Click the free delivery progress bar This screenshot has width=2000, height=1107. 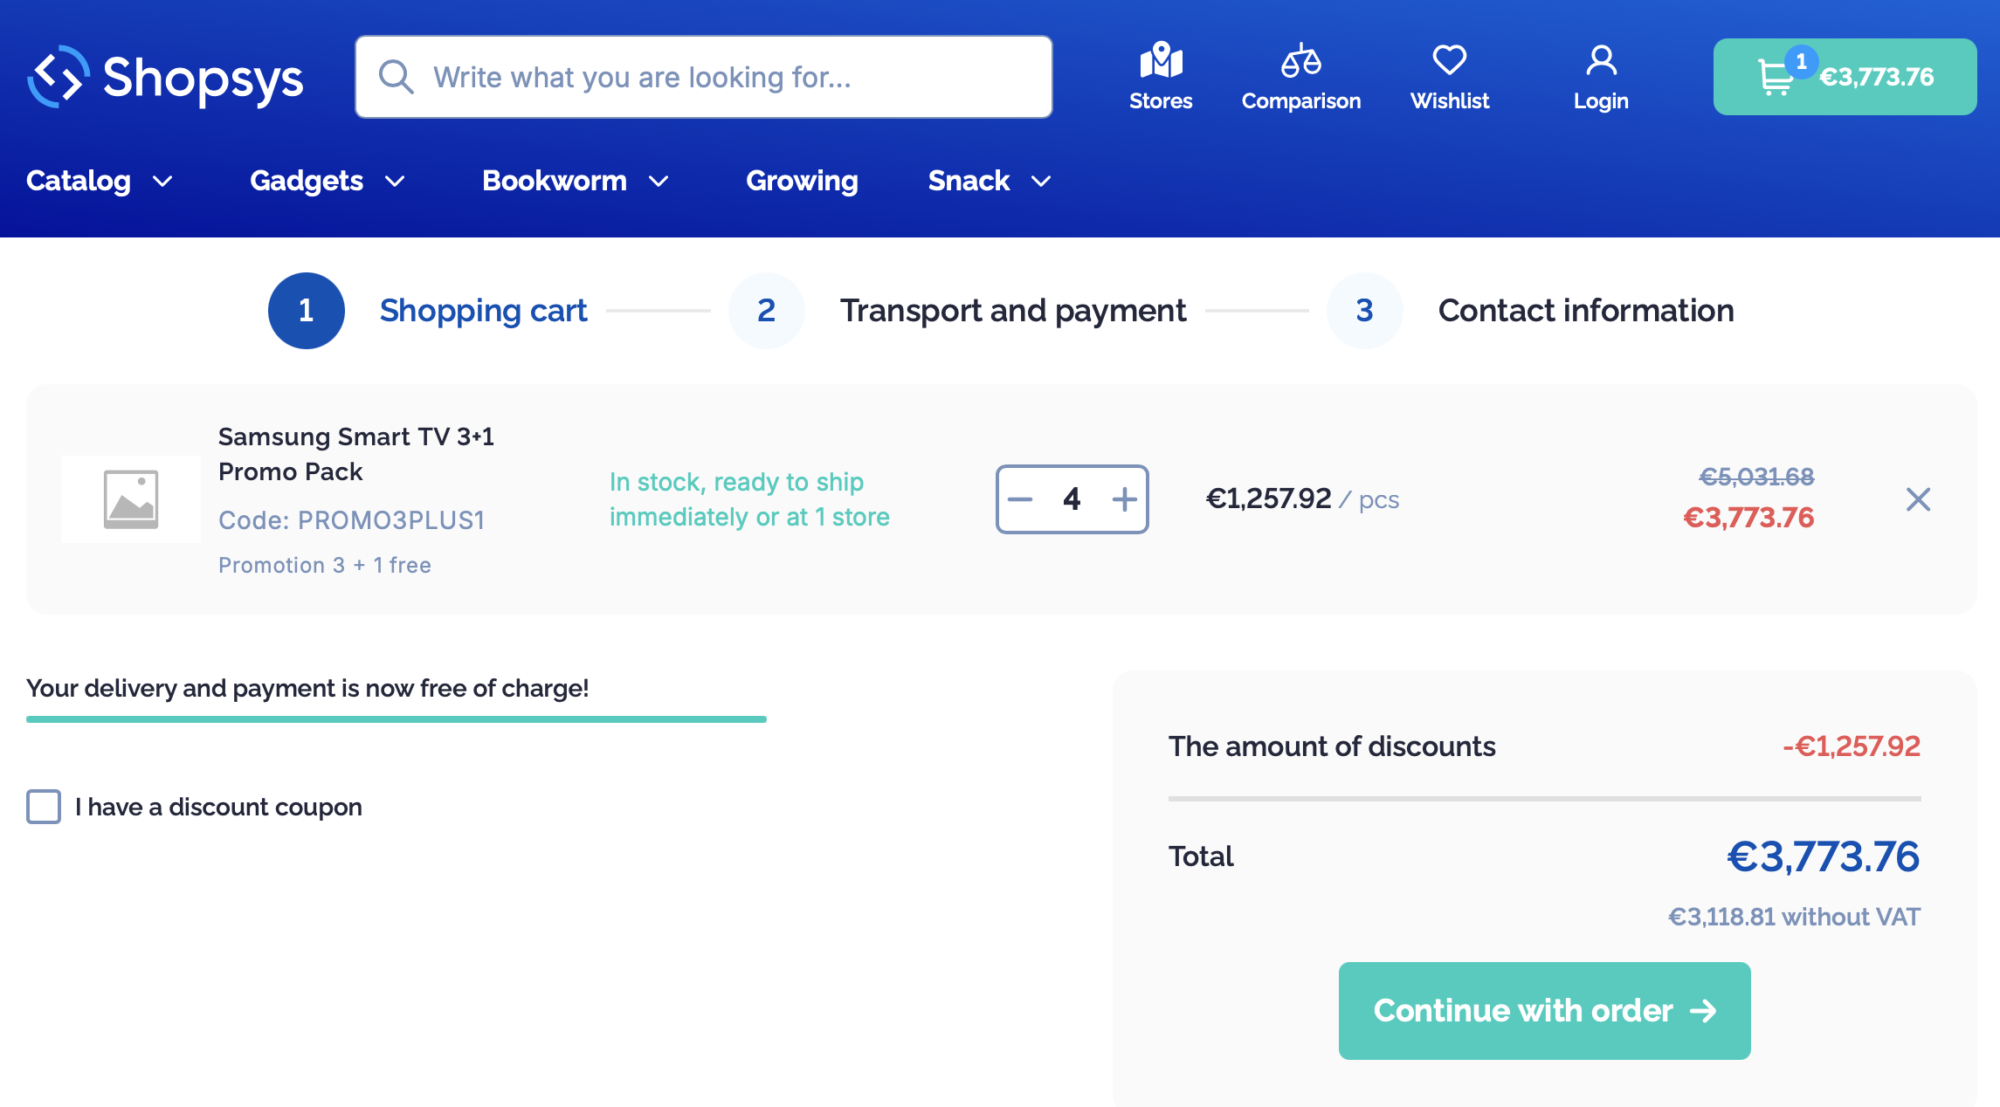pyautogui.click(x=396, y=719)
